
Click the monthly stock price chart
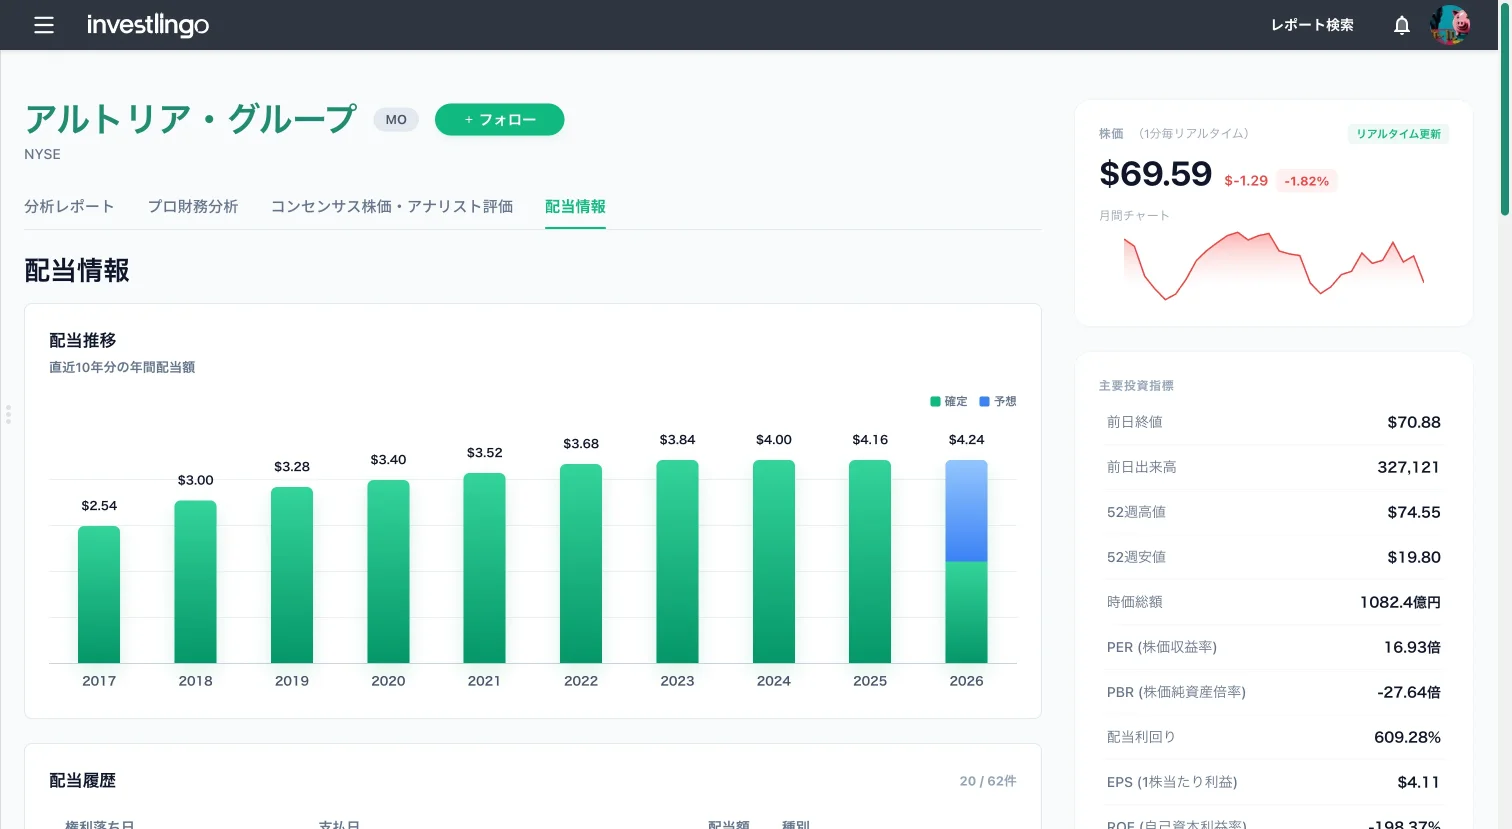pos(1273,265)
